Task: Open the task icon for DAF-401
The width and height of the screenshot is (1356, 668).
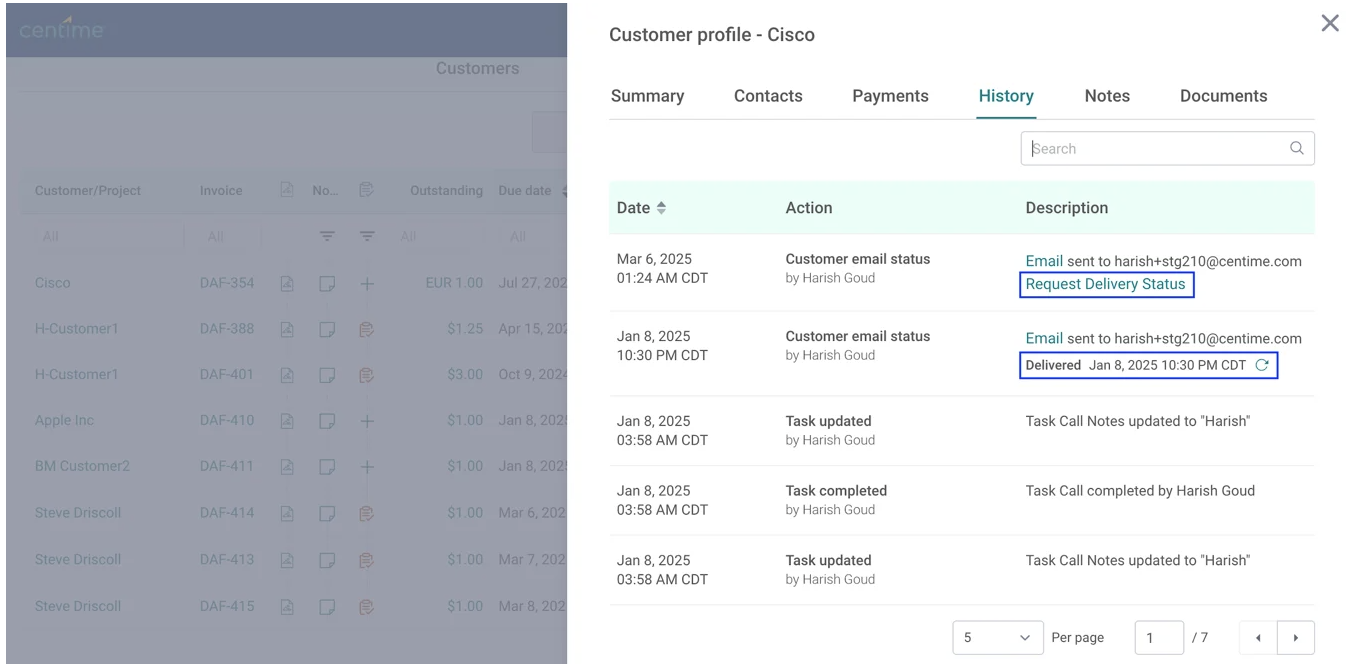Action: pos(367,375)
